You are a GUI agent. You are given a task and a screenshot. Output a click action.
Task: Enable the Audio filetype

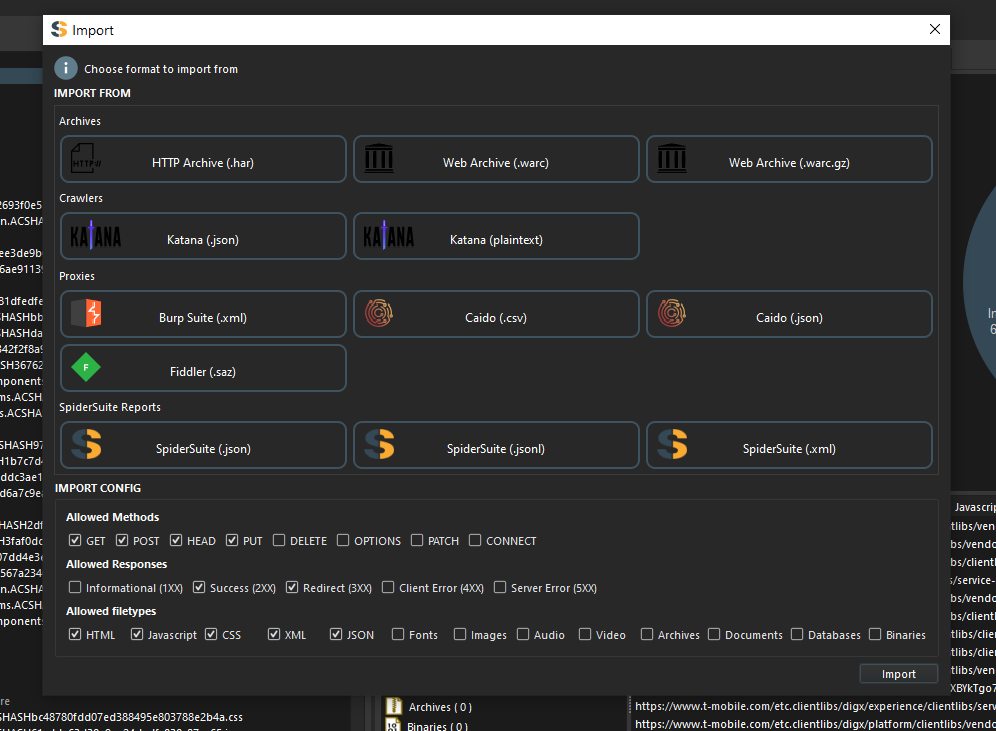[x=523, y=634]
